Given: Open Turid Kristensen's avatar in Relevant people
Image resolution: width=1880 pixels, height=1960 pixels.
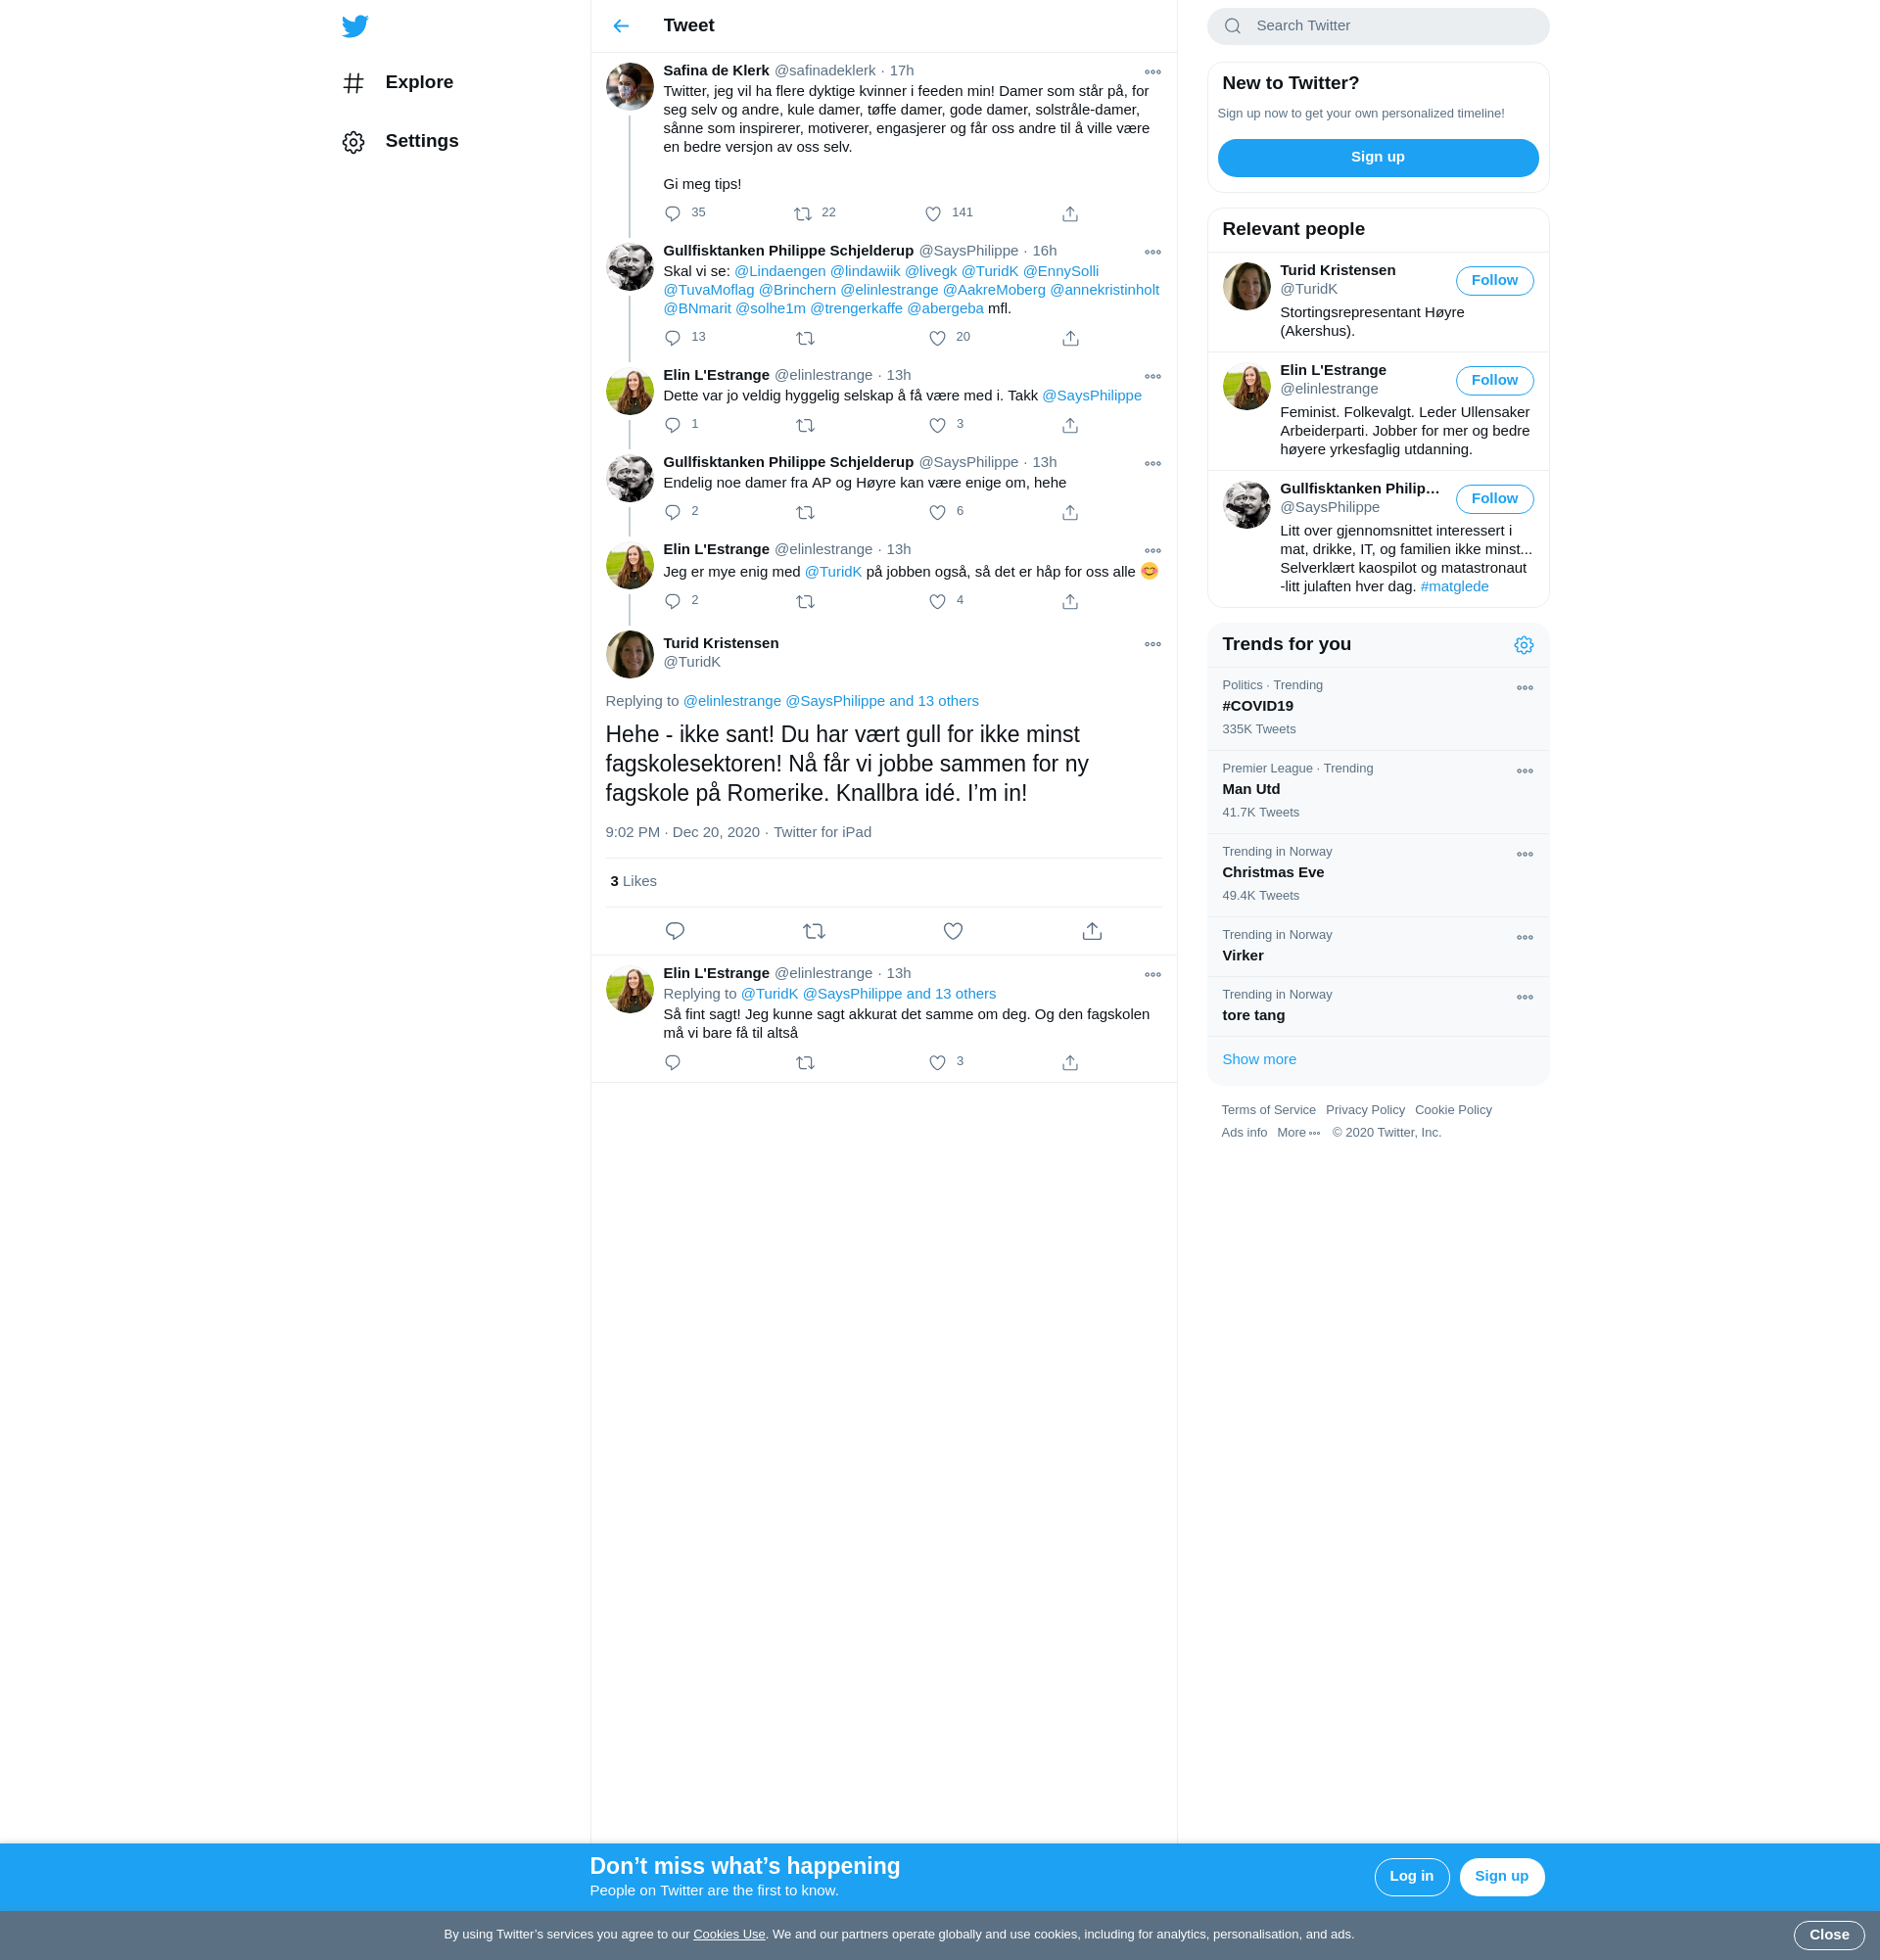Looking at the screenshot, I should point(1246,287).
